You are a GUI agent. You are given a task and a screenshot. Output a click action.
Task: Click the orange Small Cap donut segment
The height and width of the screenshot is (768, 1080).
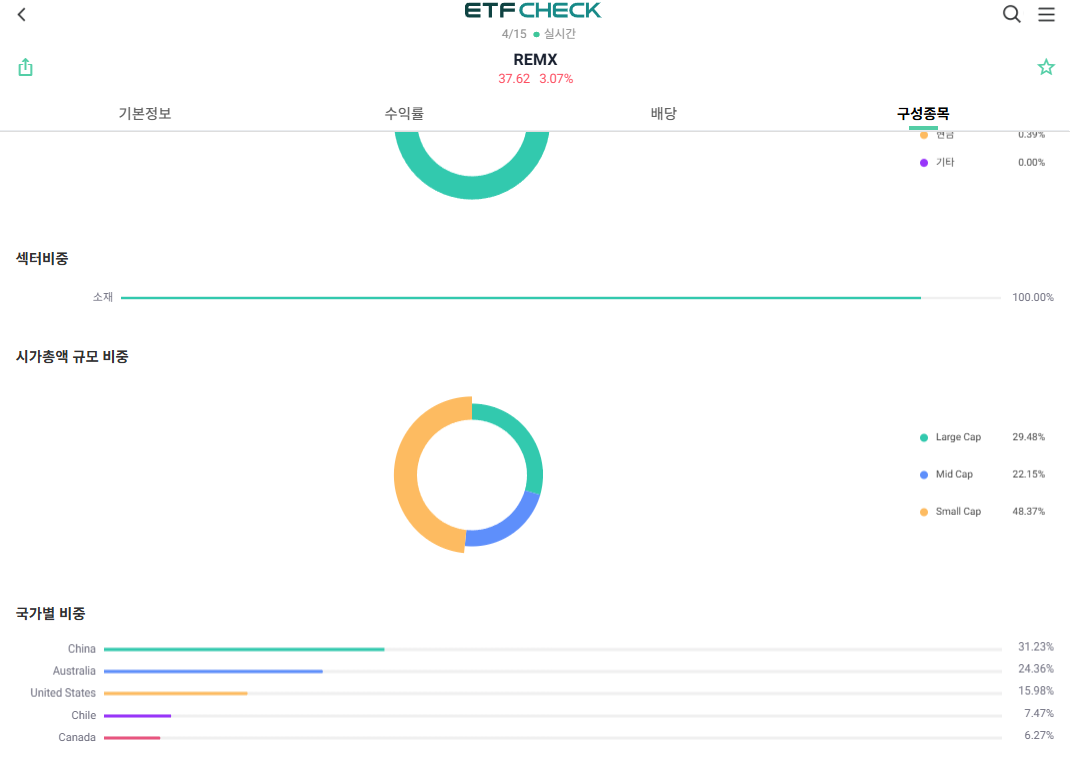coord(406,473)
